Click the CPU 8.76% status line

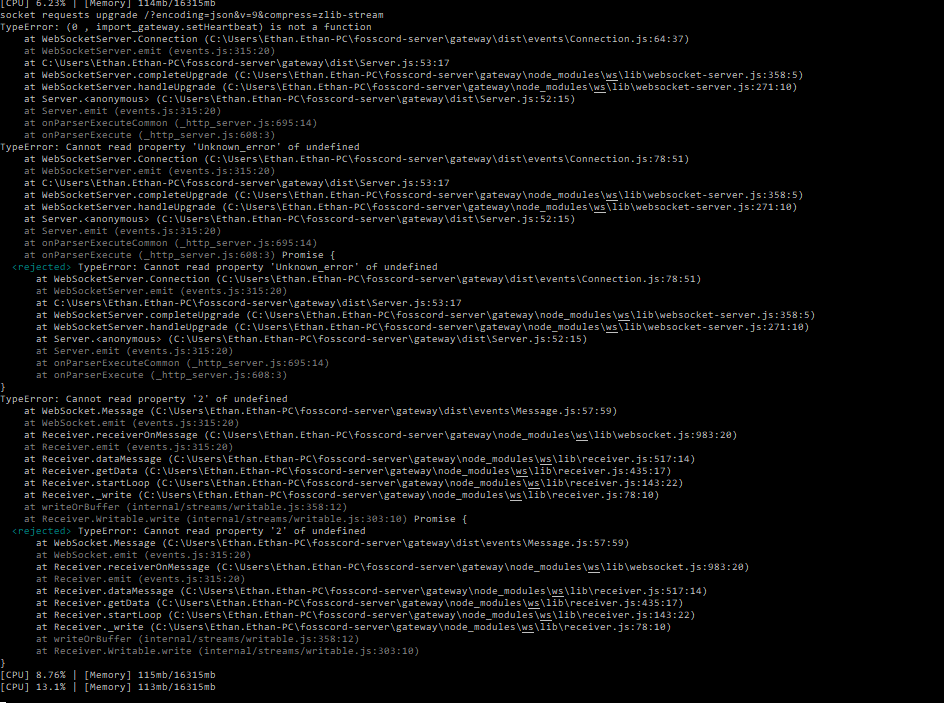pos(107,675)
